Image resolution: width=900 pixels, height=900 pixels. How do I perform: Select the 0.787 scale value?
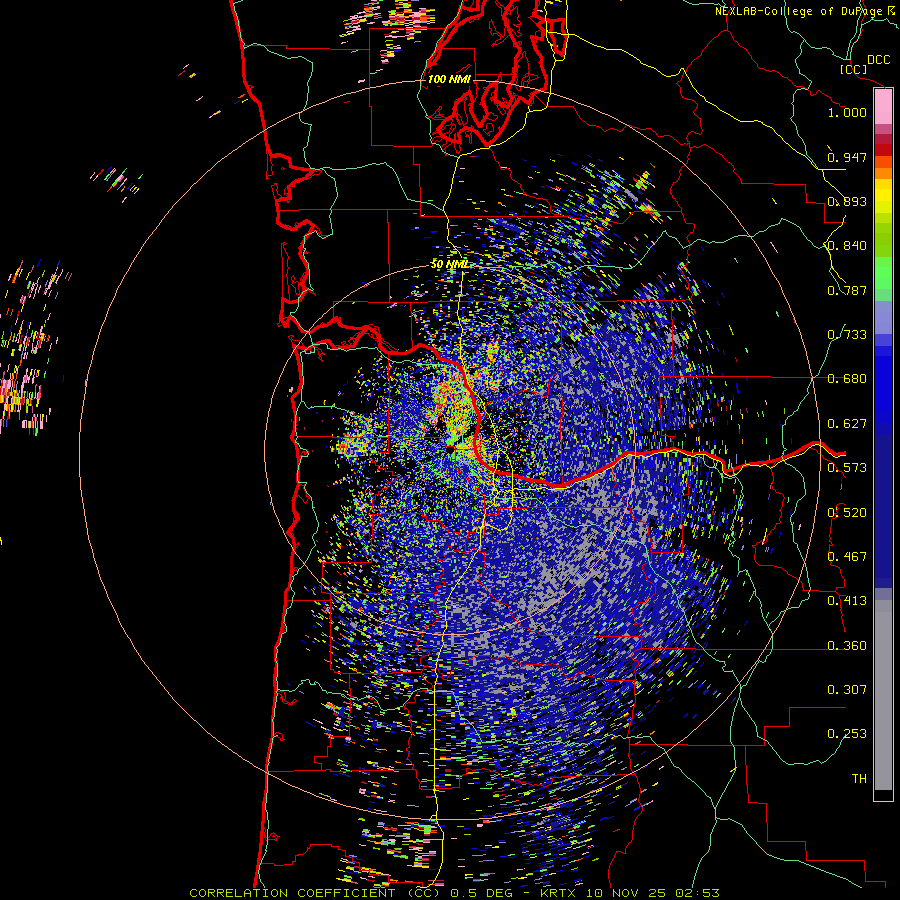(847, 290)
